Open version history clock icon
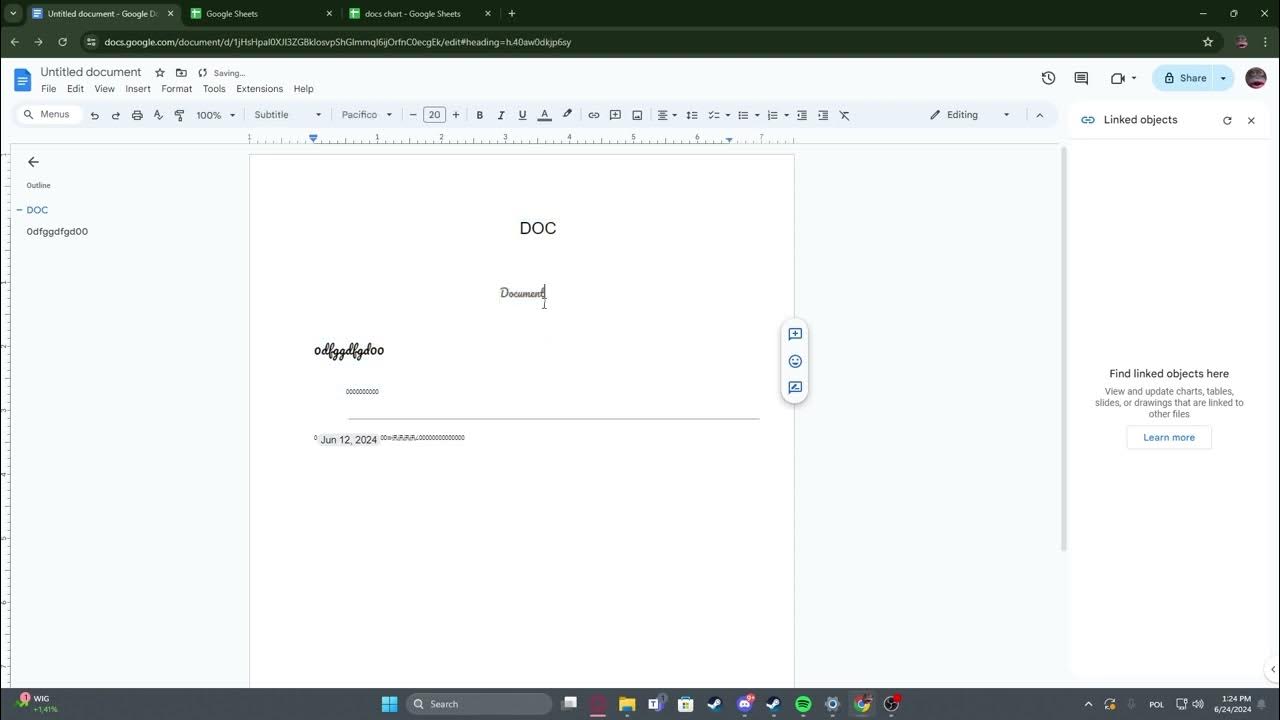Image resolution: width=1280 pixels, height=720 pixels. 1048,78
